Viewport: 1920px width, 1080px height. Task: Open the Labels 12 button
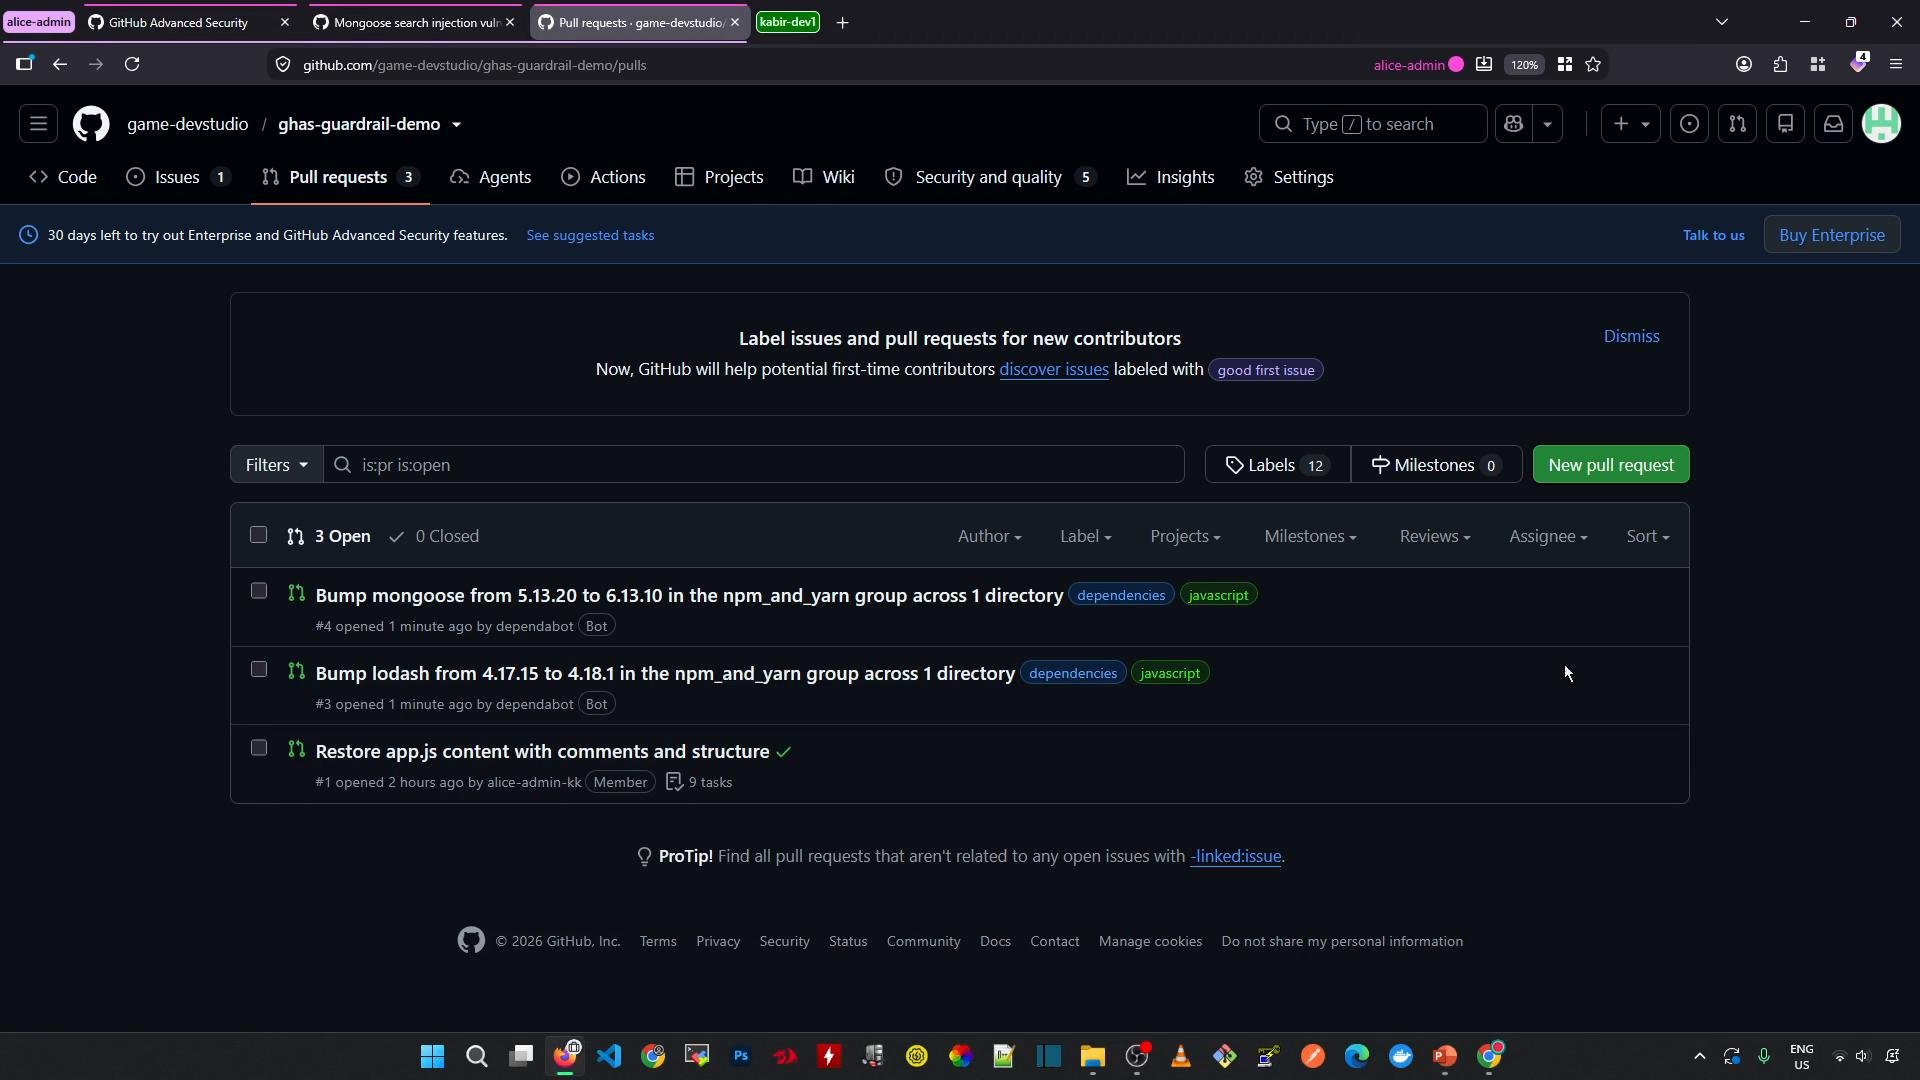pos(1277,464)
